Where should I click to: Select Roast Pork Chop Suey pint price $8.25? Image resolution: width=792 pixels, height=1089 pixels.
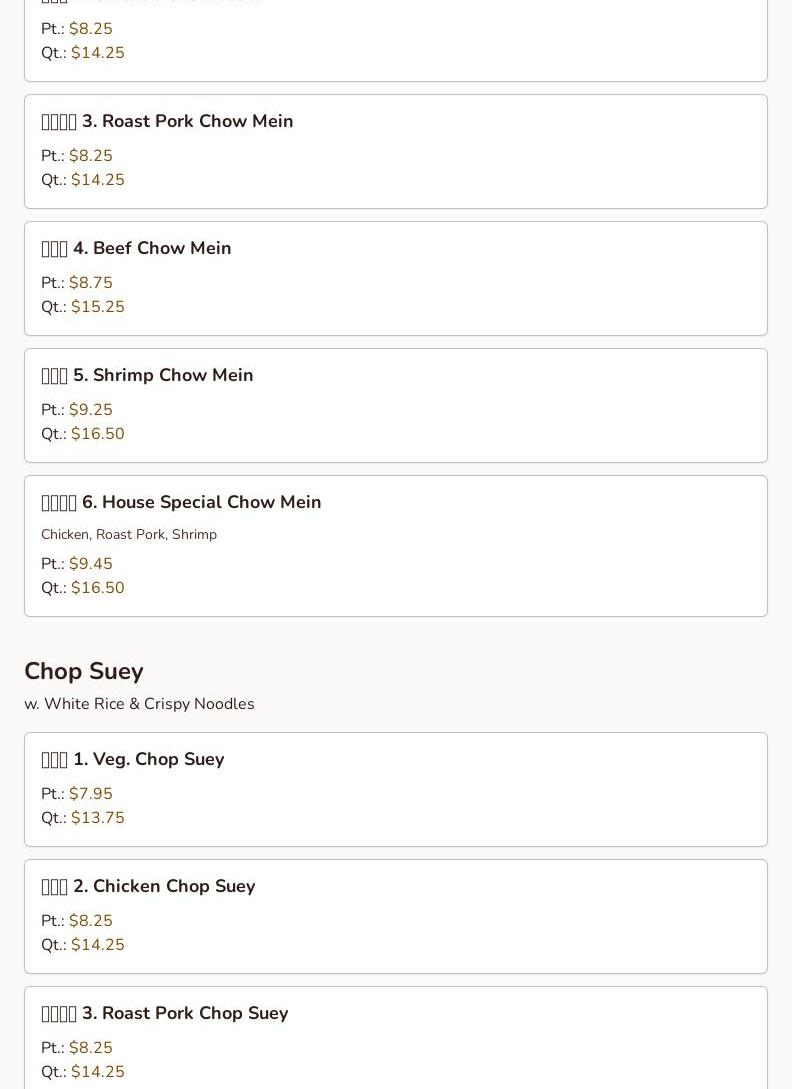point(90,1048)
